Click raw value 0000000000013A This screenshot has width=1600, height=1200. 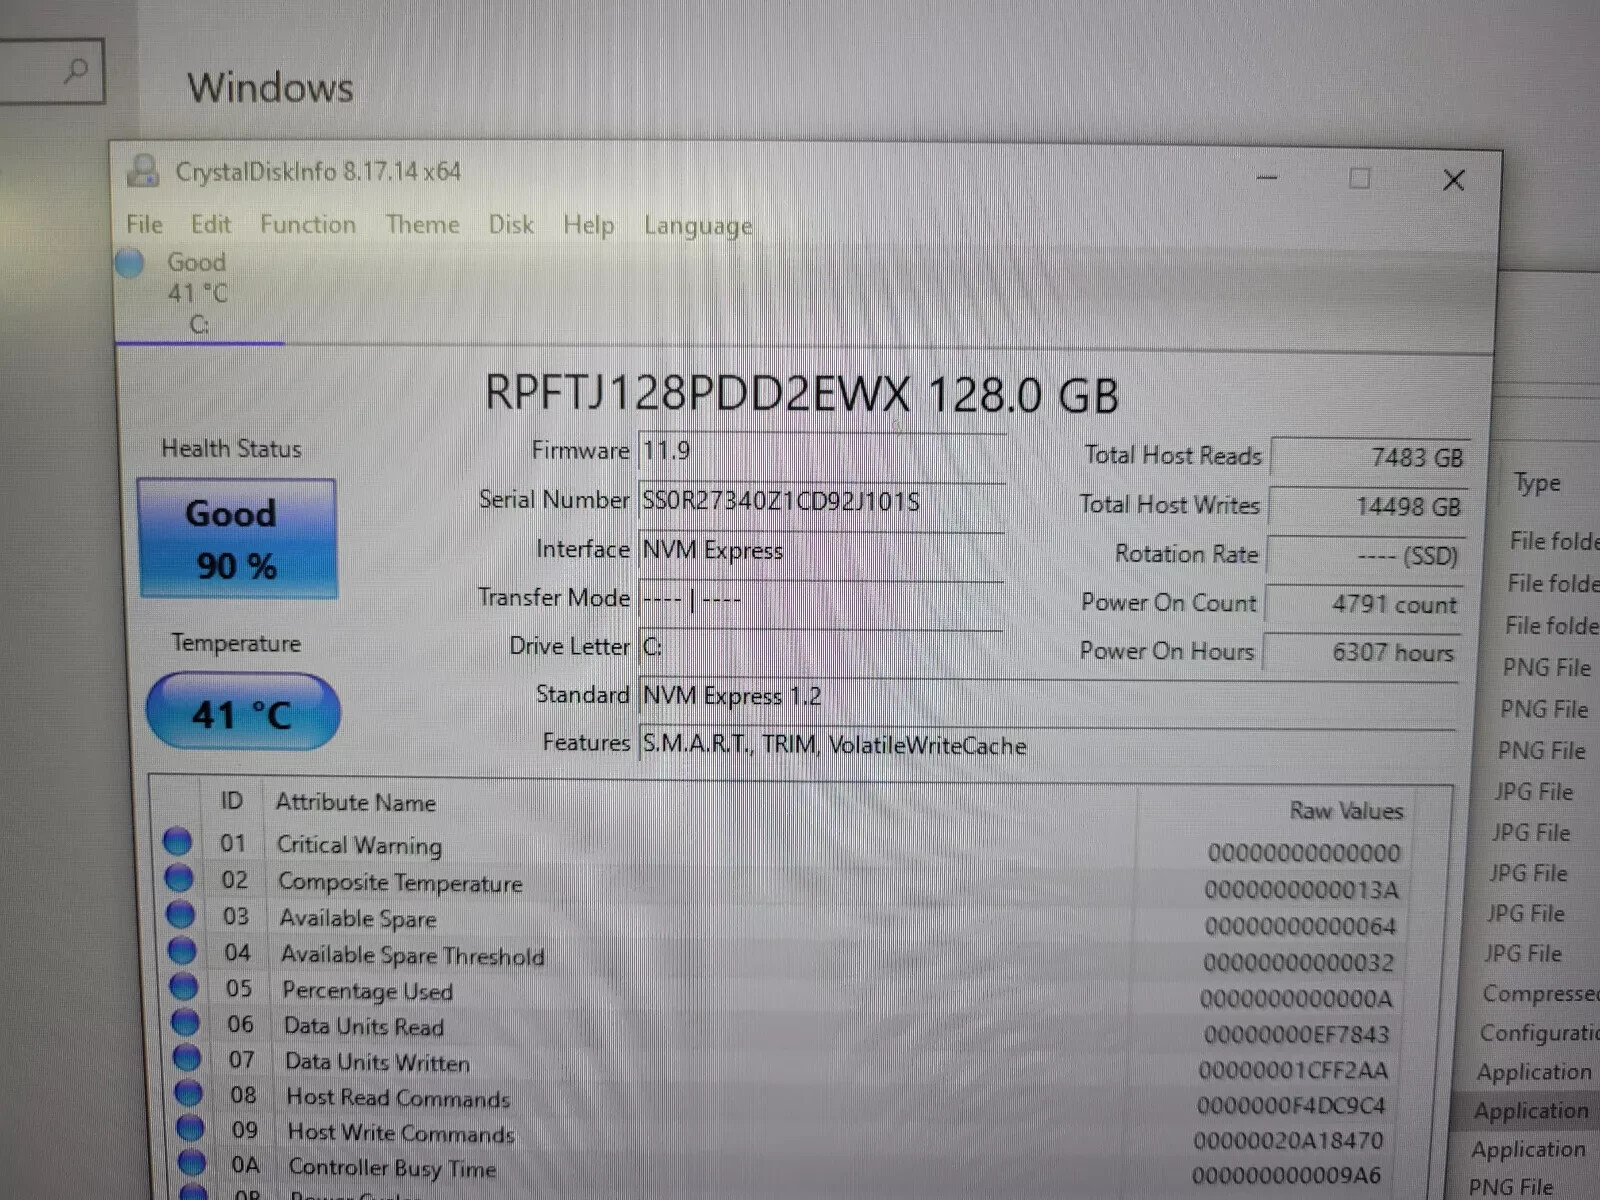(x=1302, y=889)
